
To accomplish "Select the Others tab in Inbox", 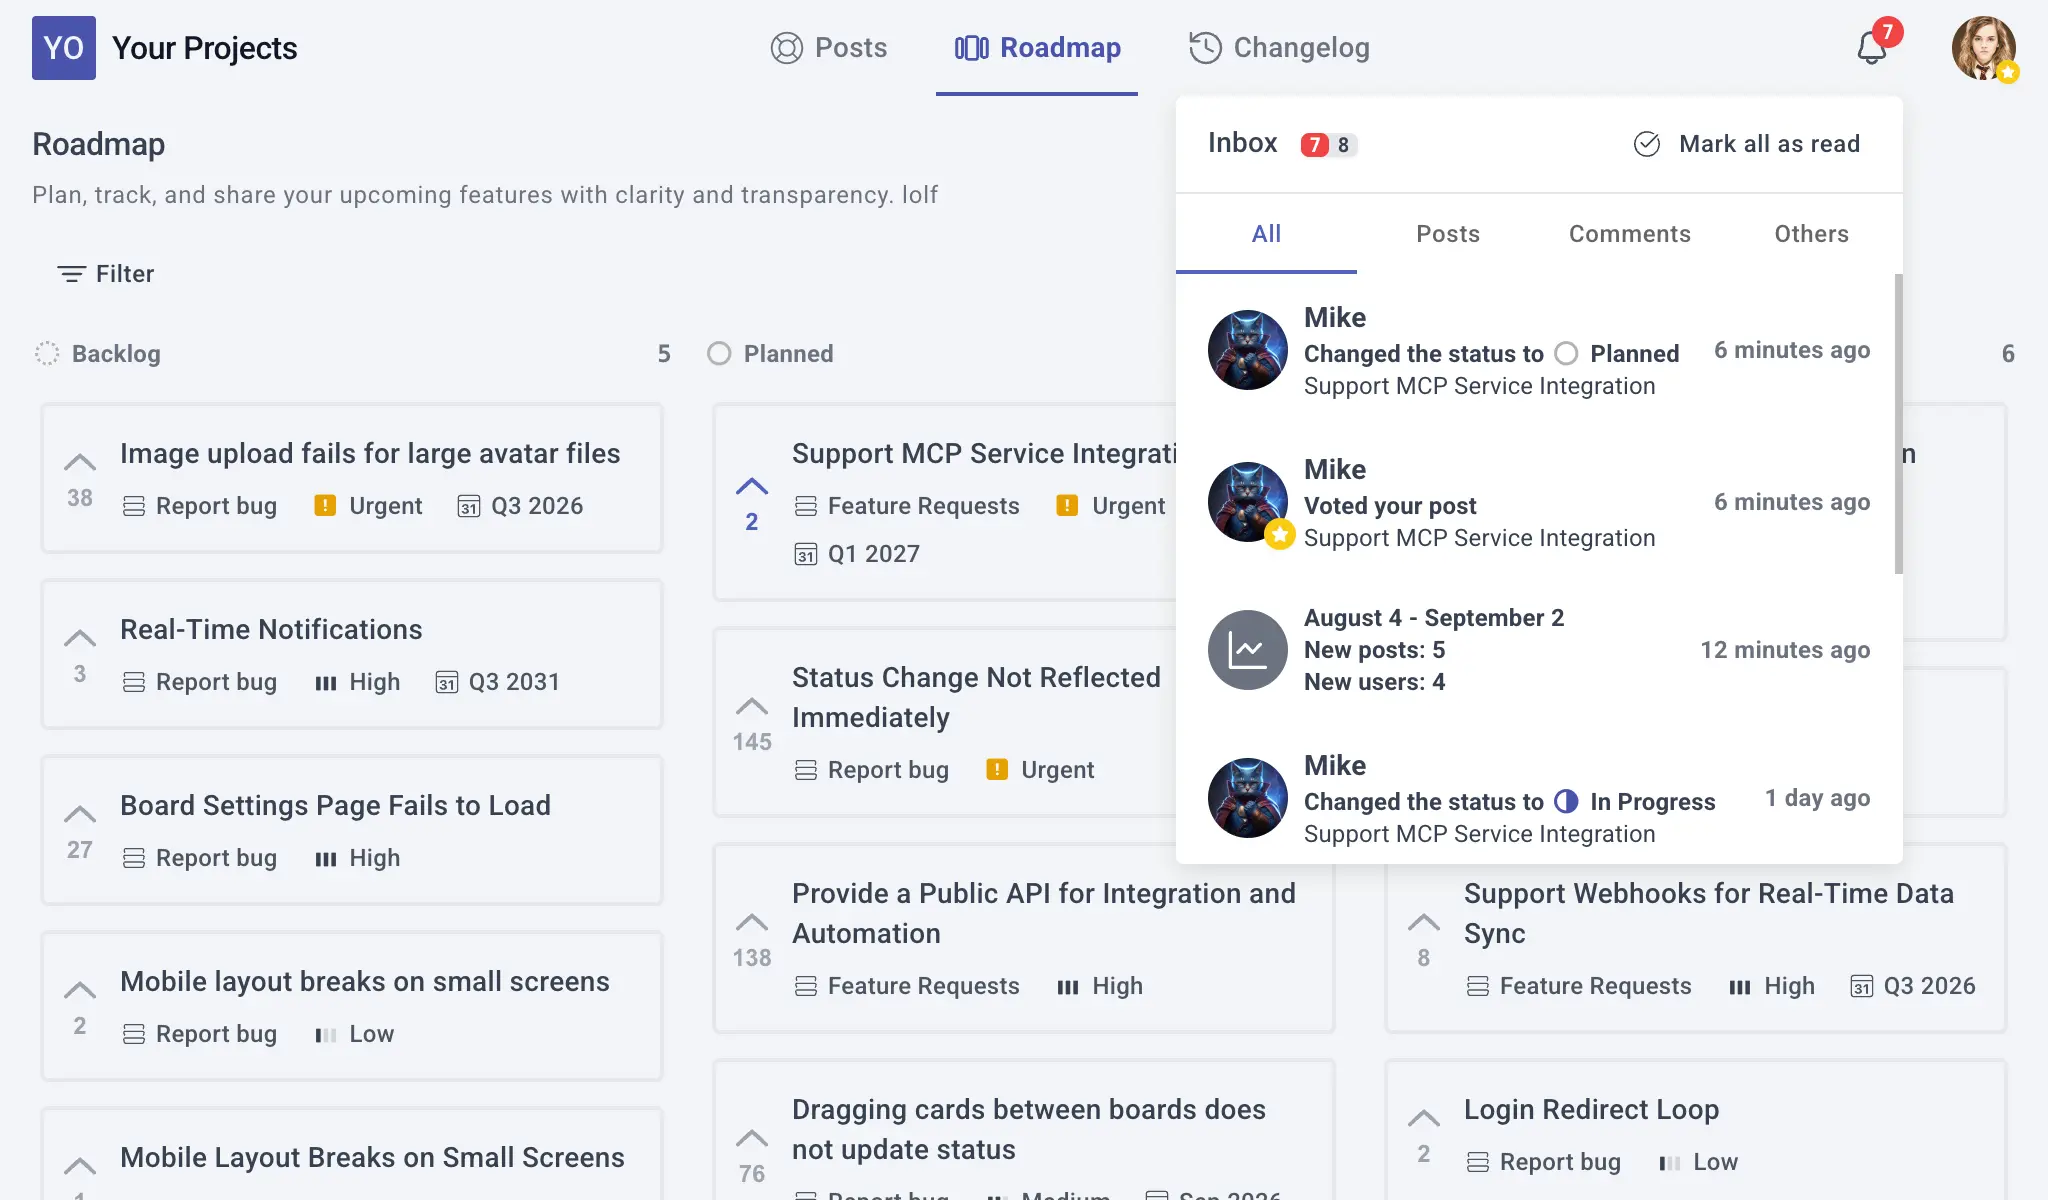I will click(1812, 234).
